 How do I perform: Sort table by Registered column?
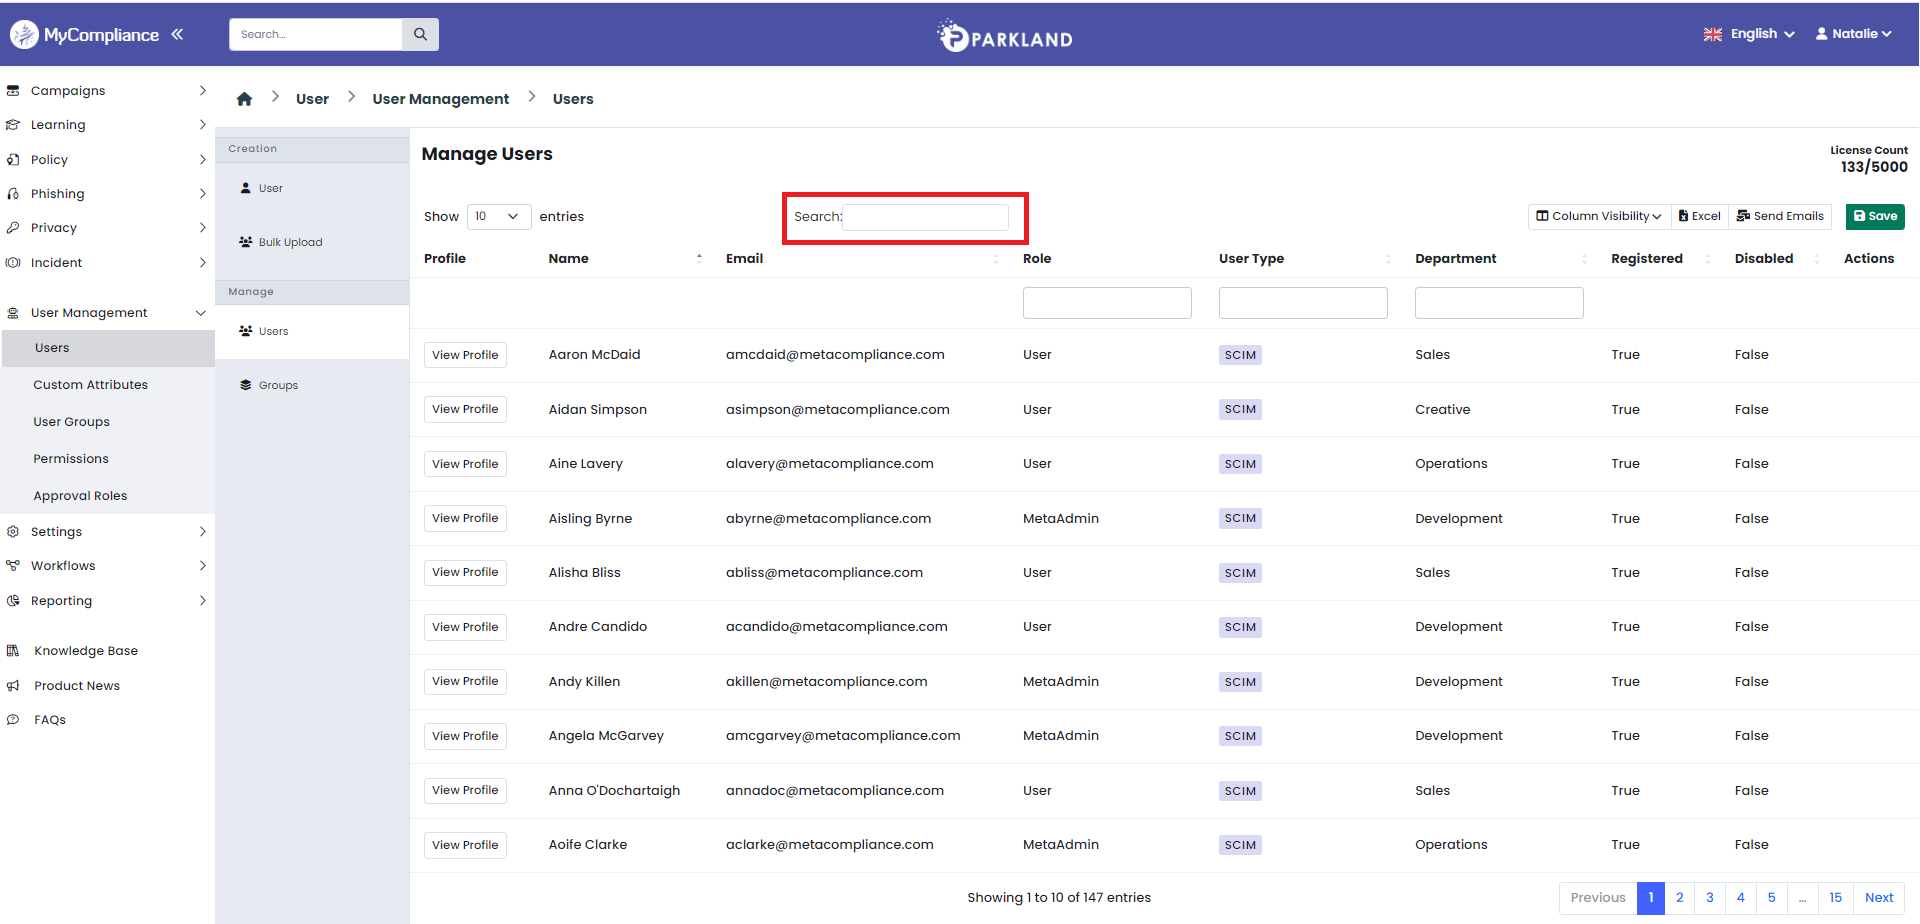pyautogui.click(x=1661, y=259)
